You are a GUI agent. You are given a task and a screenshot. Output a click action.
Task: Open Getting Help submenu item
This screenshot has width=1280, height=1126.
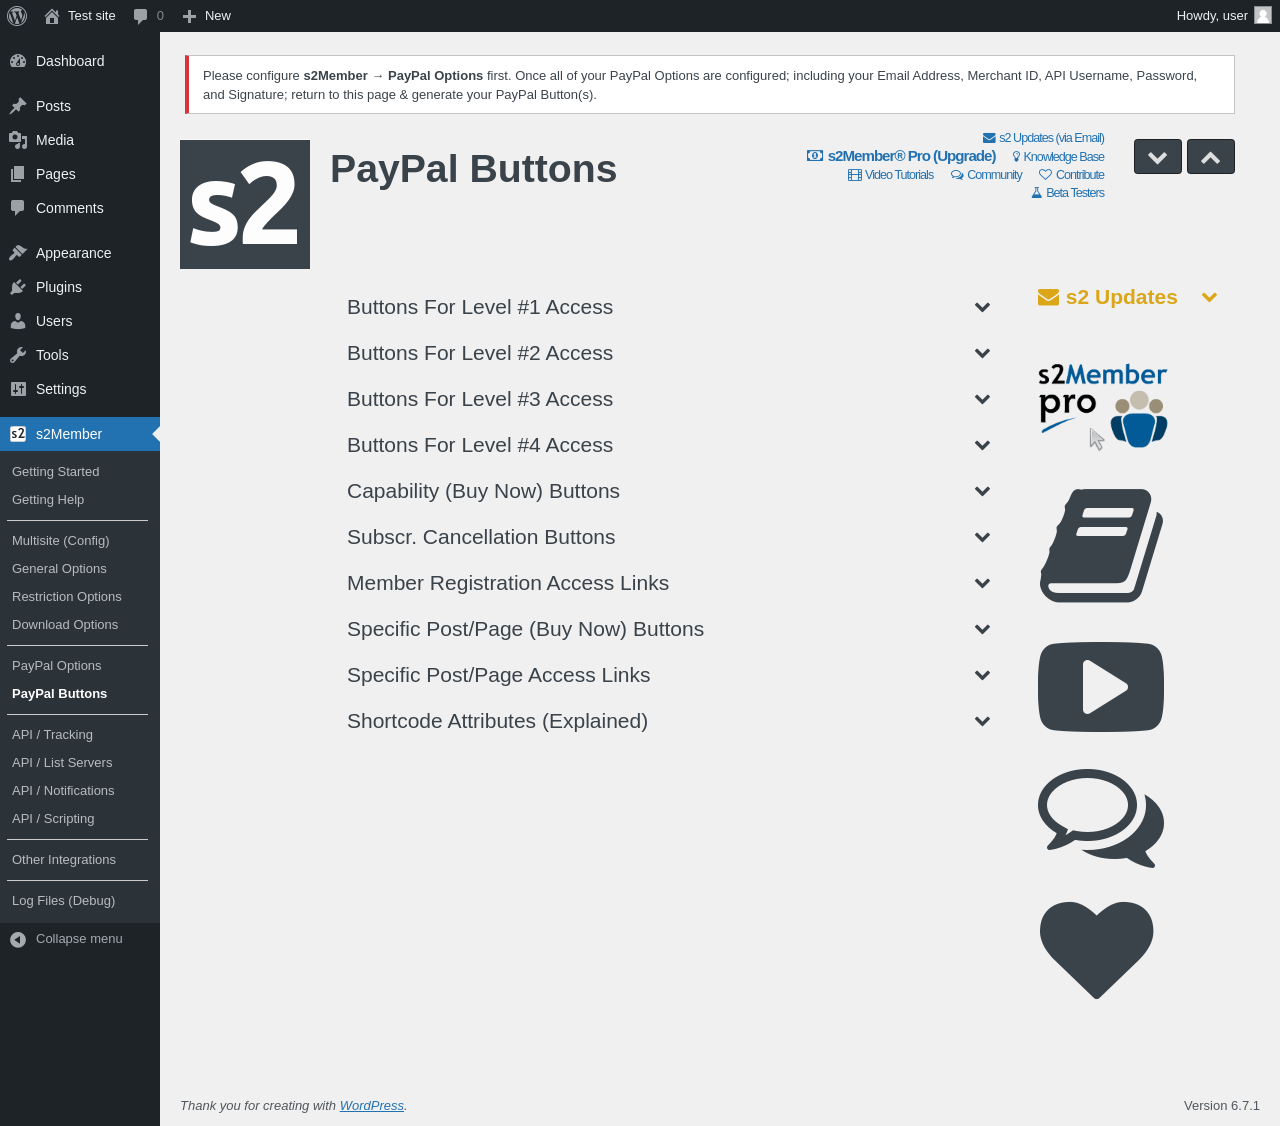[x=80, y=500]
